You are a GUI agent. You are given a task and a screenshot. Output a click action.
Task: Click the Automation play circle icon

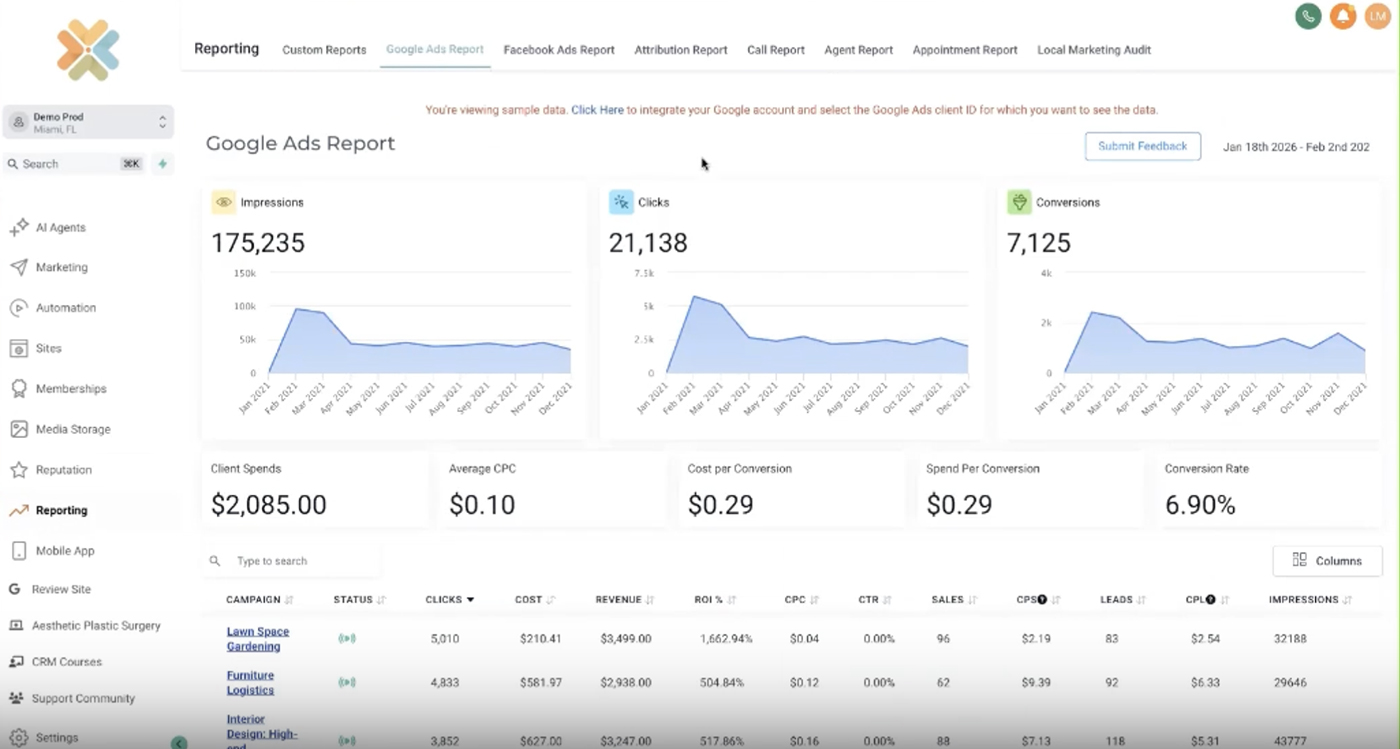coord(18,308)
